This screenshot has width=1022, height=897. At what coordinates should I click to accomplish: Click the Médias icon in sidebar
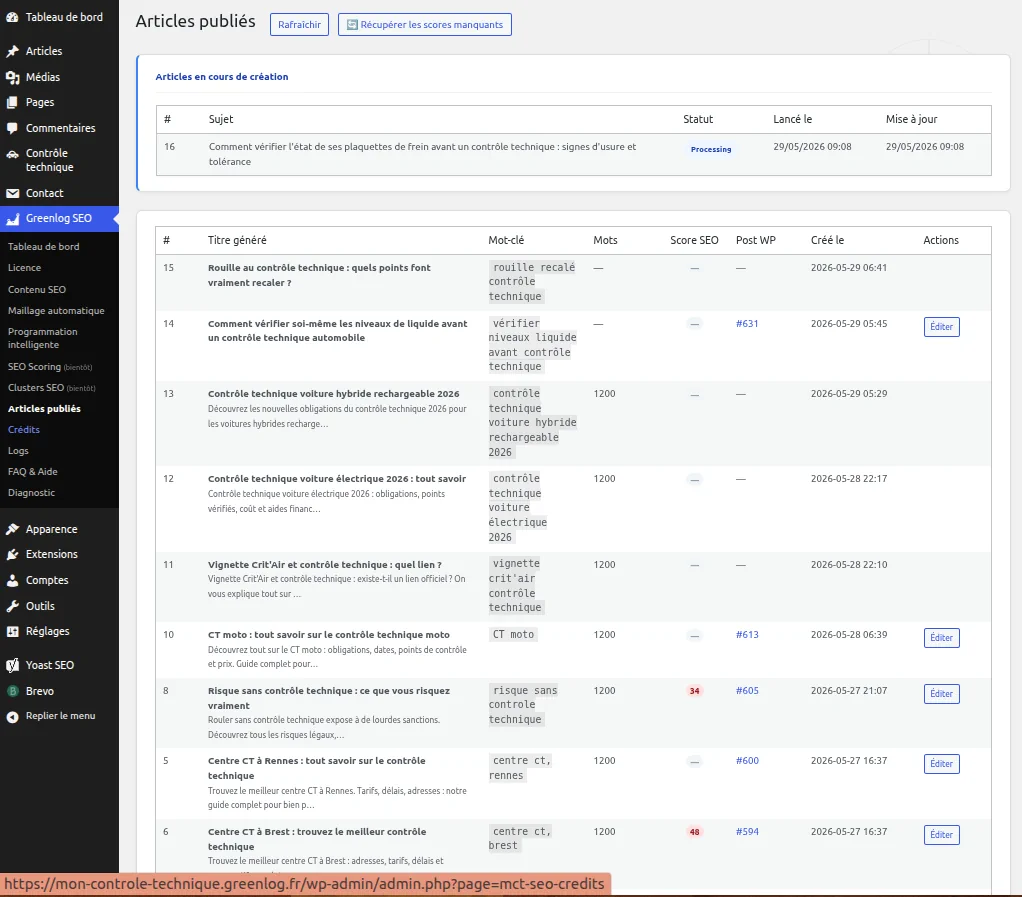pos(12,78)
